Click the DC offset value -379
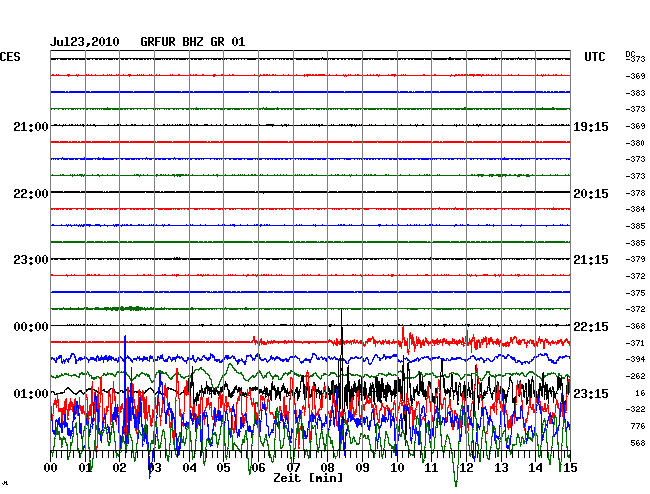Screen dimensions: 650x494 click(x=635, y=259)
